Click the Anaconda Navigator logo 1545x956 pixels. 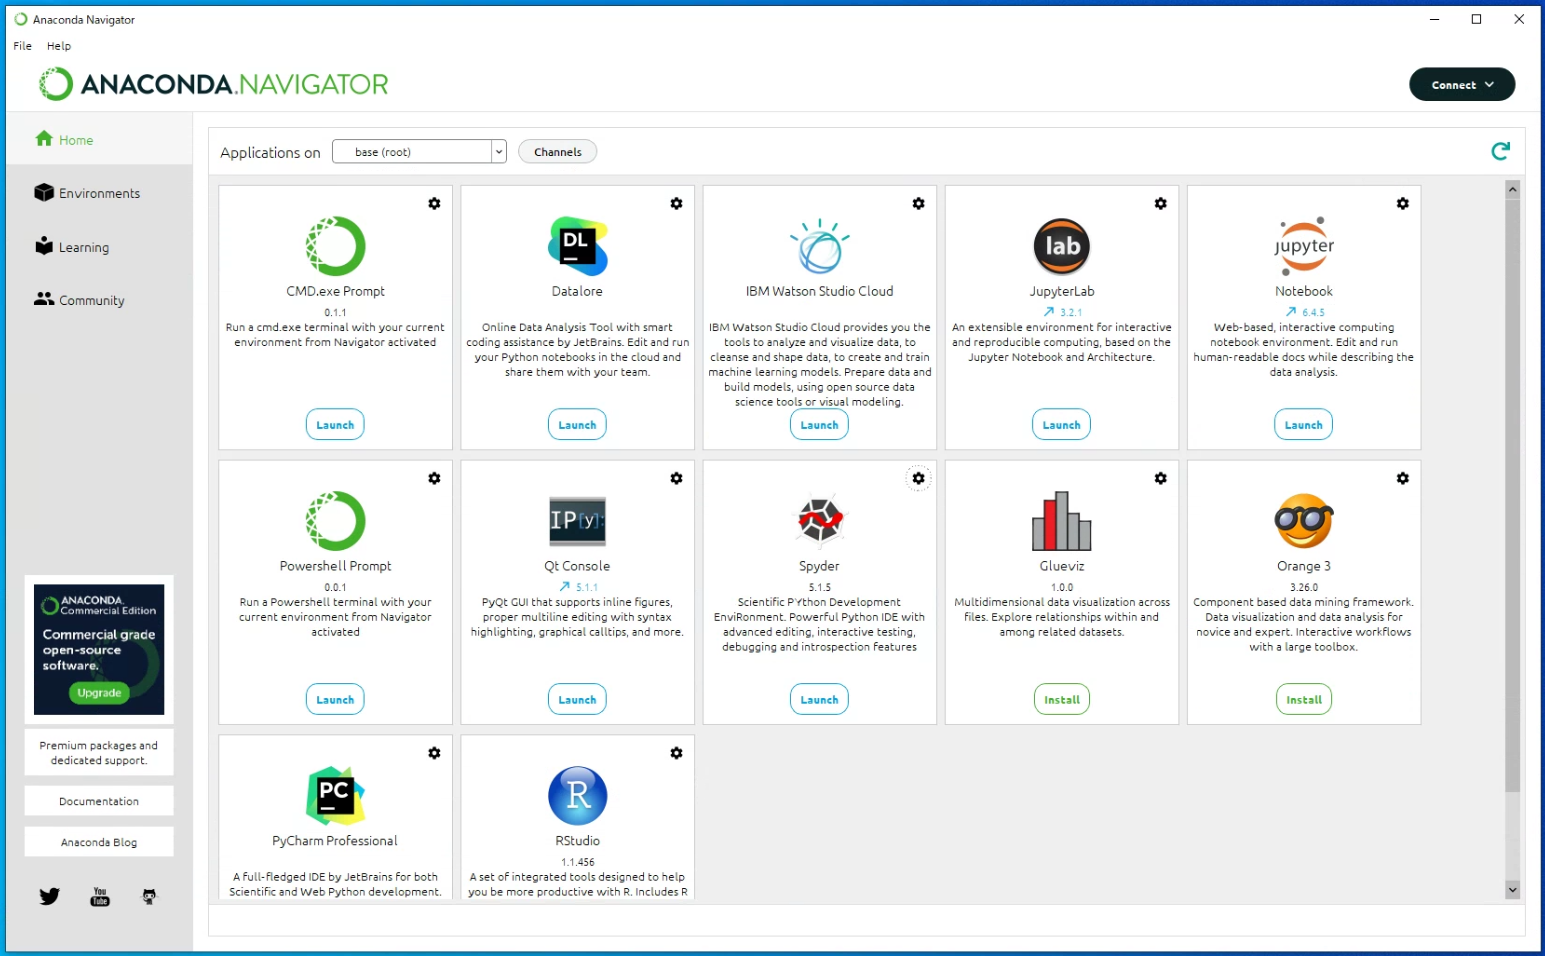pos(213,84)
